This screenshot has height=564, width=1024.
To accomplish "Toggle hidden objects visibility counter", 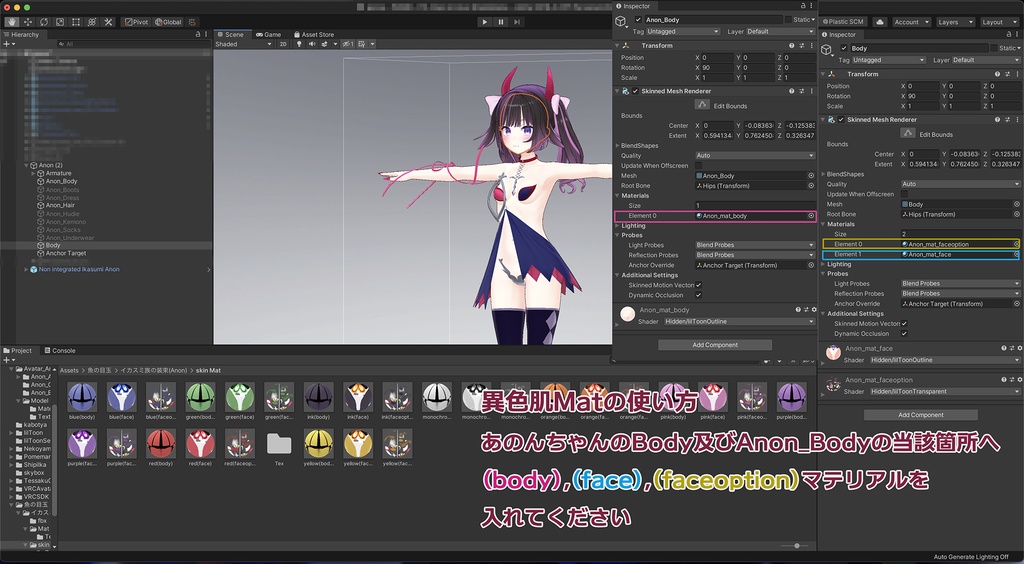I will point(348,44).
